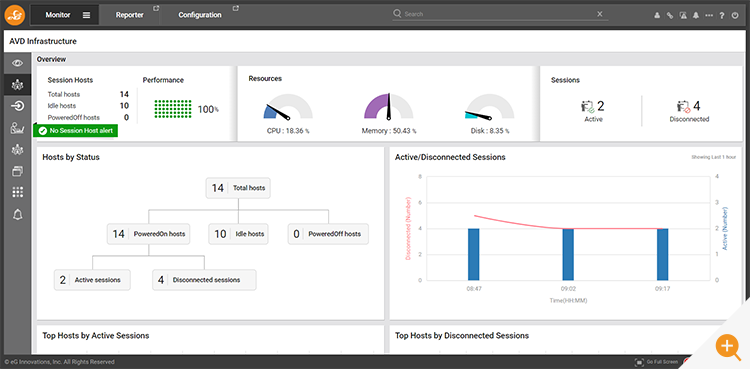Select the eye overview sidebar icon
750x369 pixels.
[x=18, y=63]
